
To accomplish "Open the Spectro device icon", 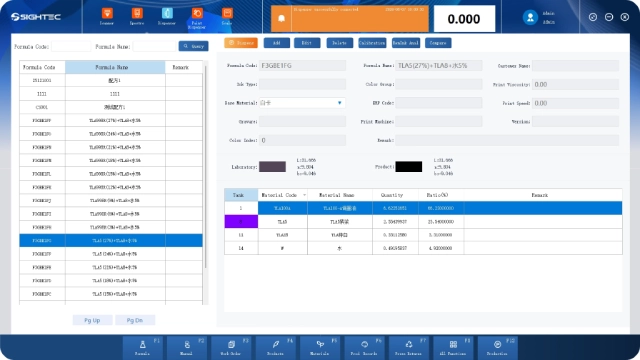I will click(x=137, y=16).
